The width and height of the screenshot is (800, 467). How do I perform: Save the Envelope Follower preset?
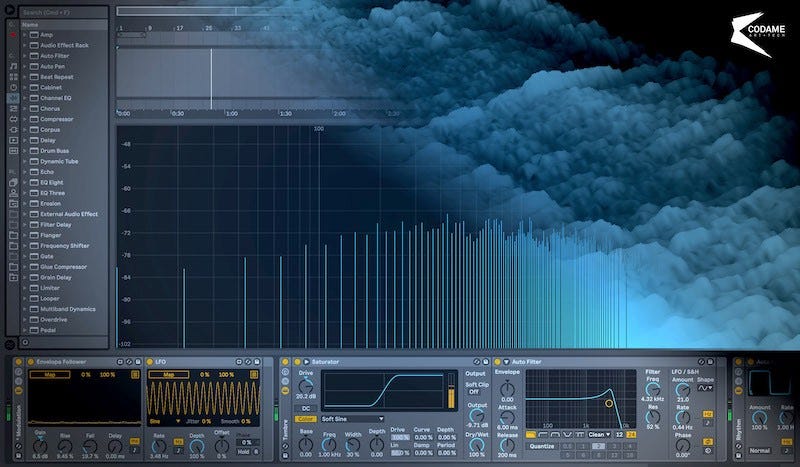click(138, 362)
